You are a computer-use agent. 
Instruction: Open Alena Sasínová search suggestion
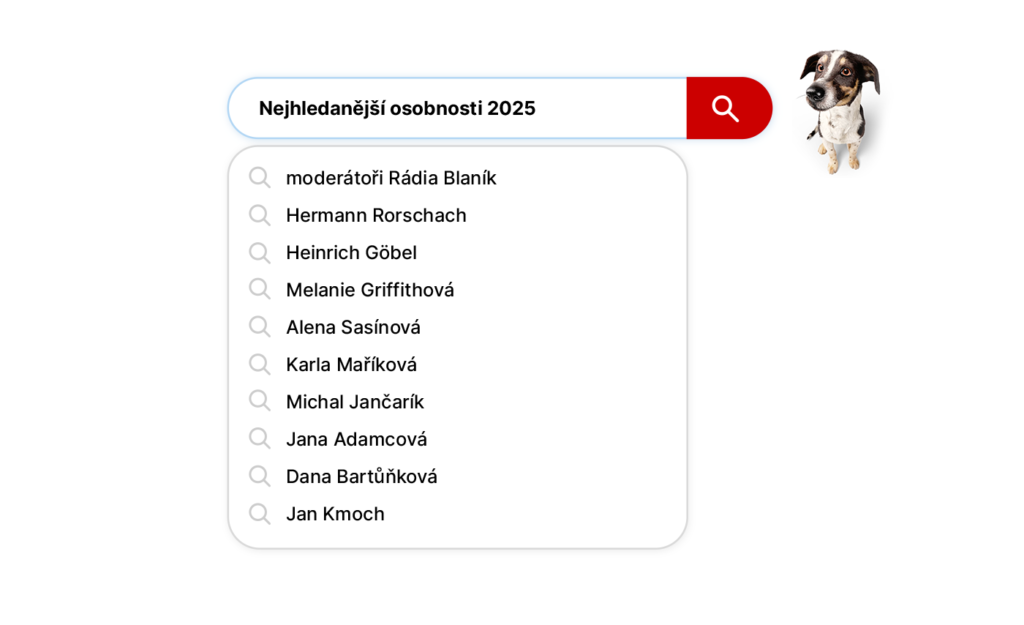pyautogui.click(x=353, y=327)
